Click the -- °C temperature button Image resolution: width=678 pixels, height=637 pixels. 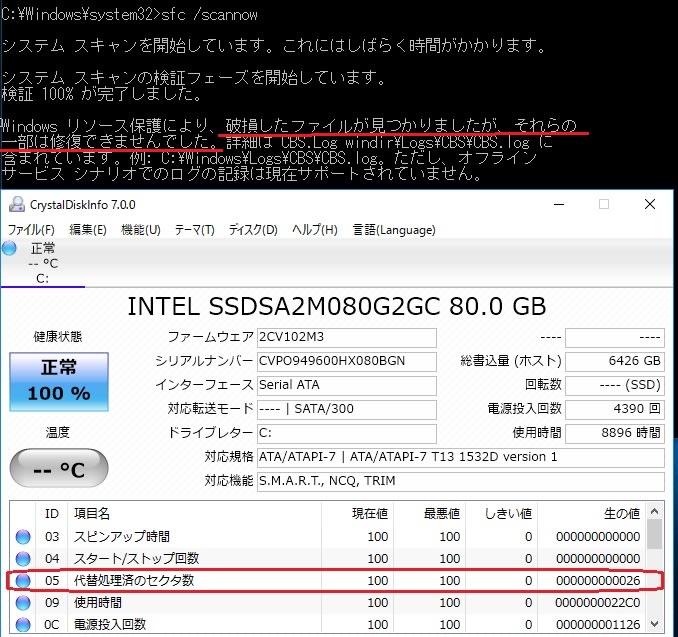(x=59, y=468)
